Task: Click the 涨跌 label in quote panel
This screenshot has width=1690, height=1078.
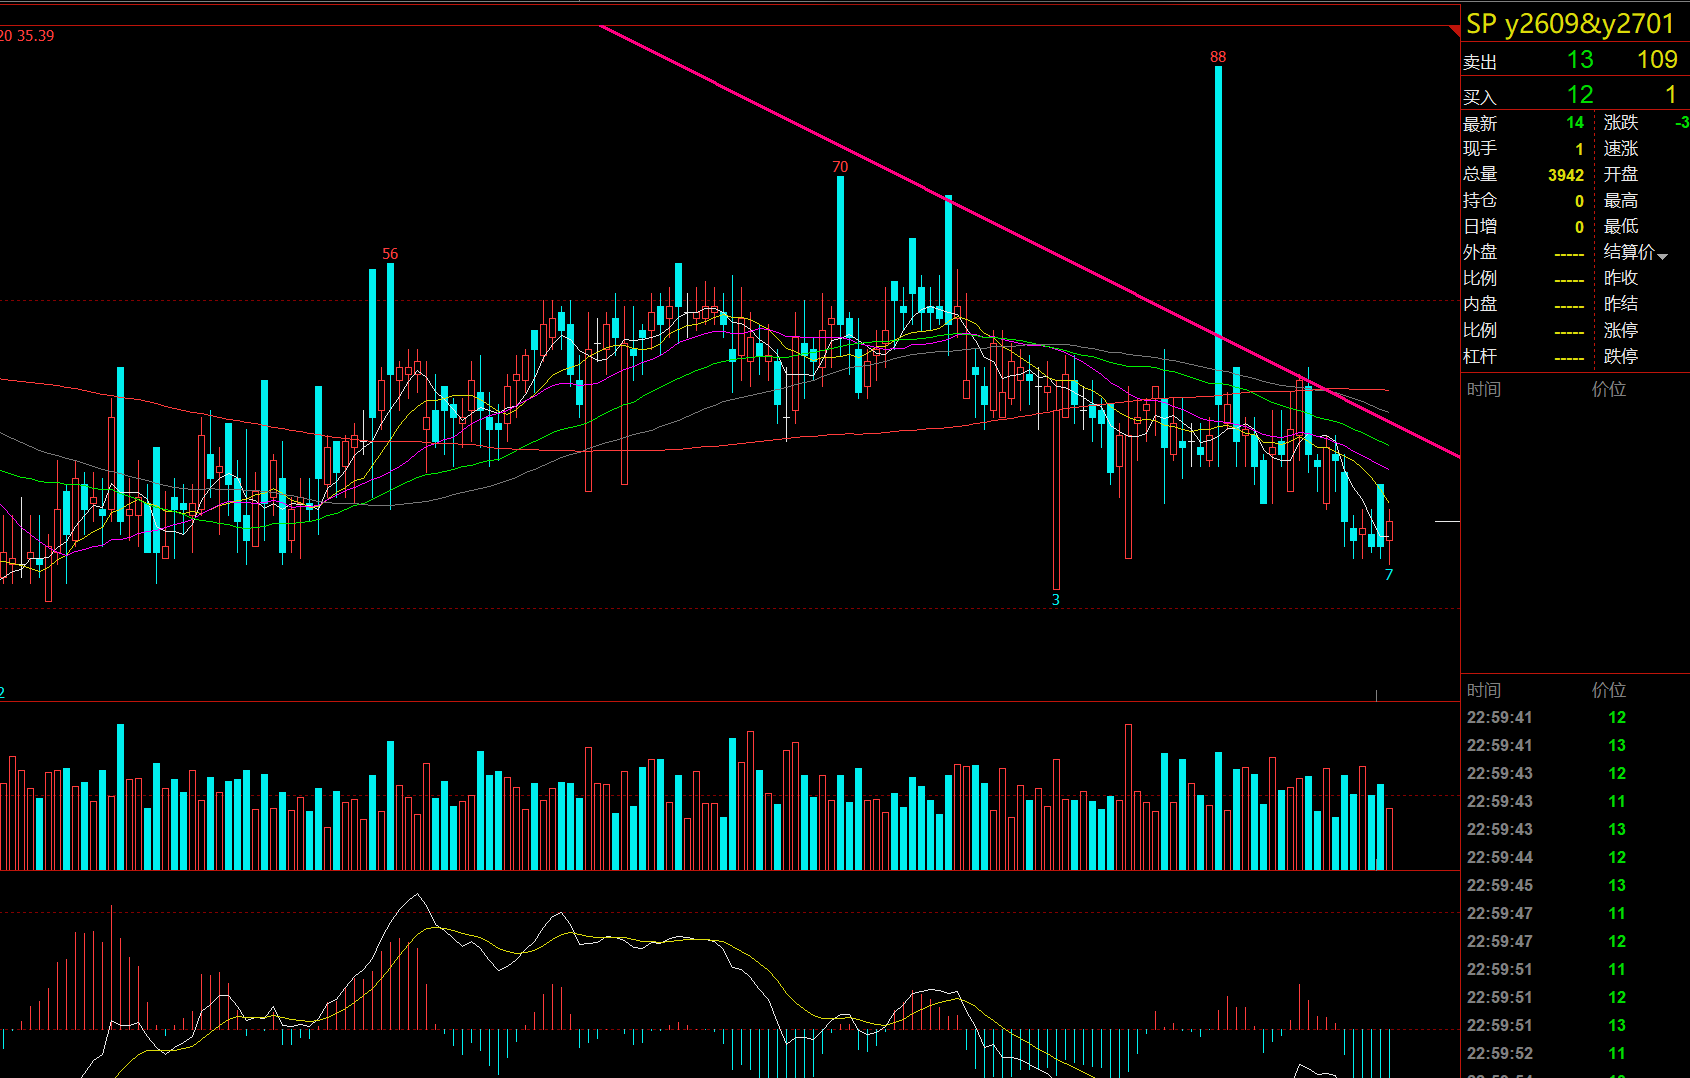Action: click(x=1621, y=122)
